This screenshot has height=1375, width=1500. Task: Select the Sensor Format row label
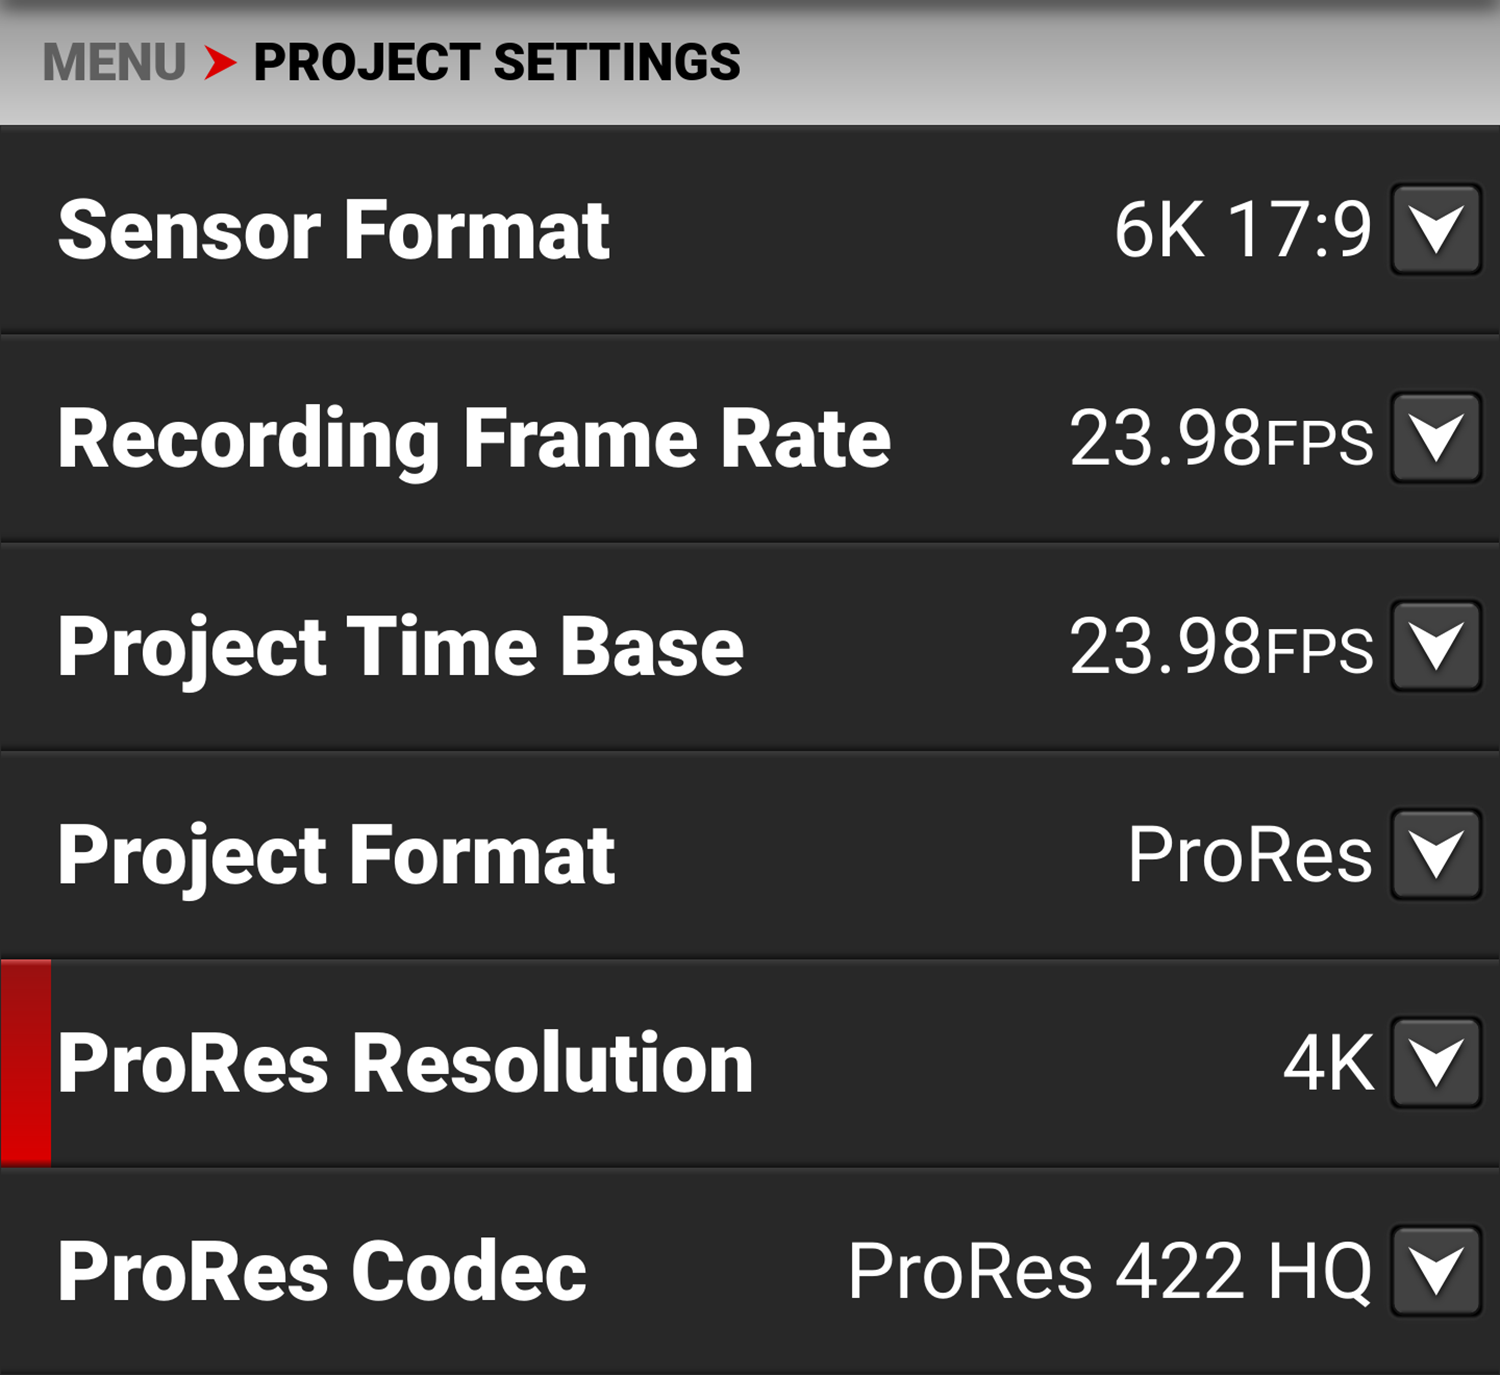pyautogui.click(x=334, y=230)
